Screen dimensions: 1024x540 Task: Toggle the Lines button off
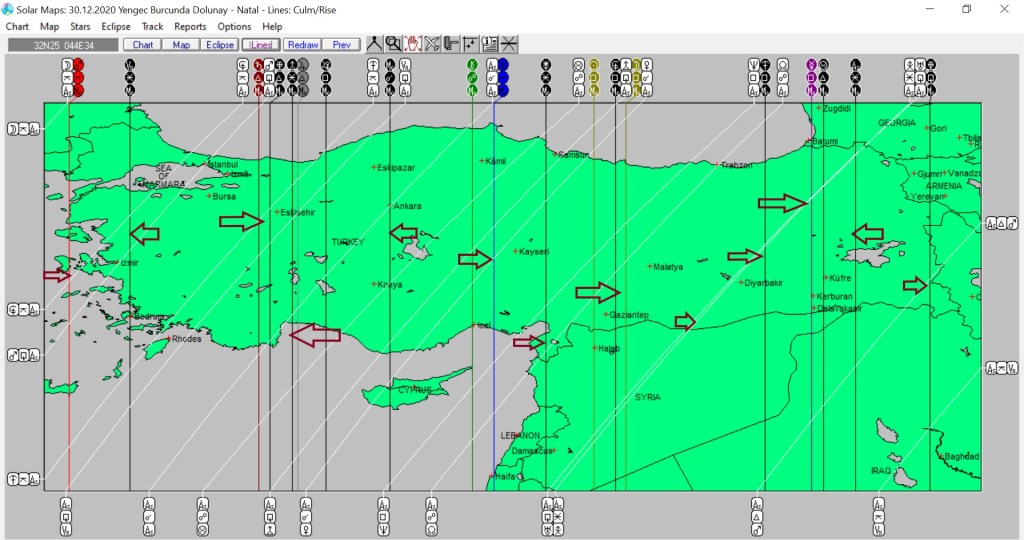pos(260,45)
